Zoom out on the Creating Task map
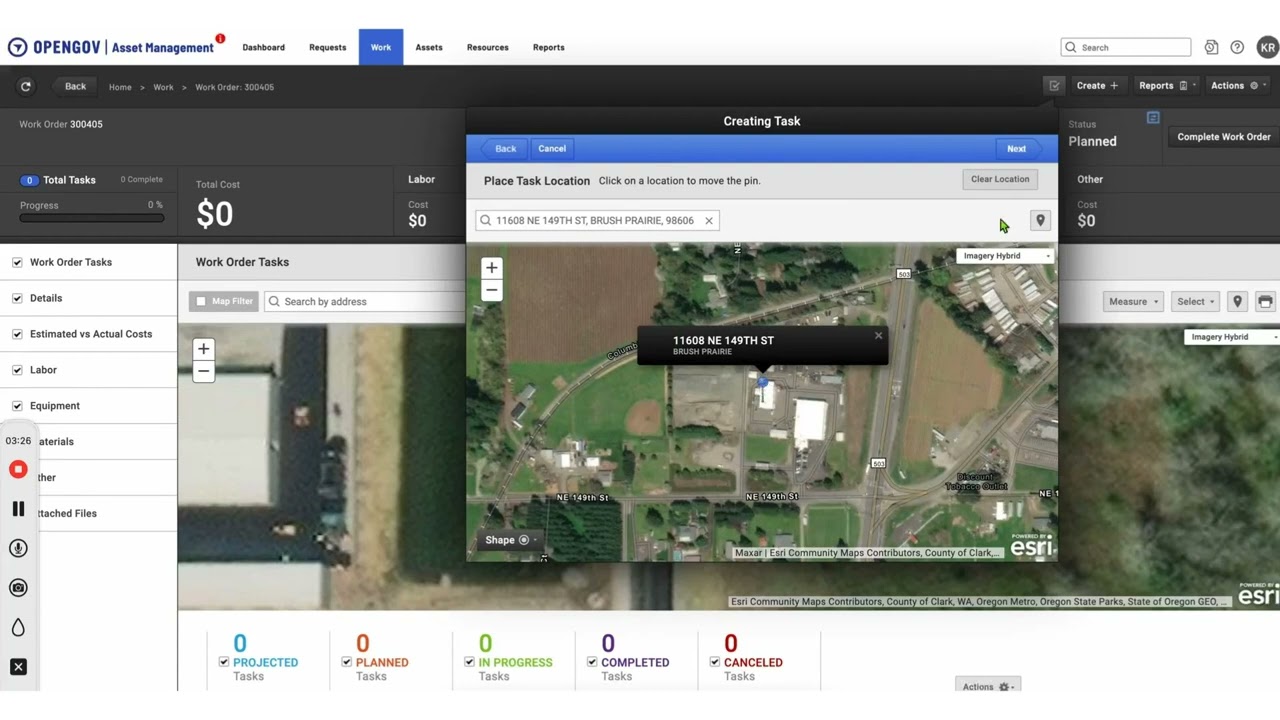Screen dimensions: 1280x720 click(491, 290)
